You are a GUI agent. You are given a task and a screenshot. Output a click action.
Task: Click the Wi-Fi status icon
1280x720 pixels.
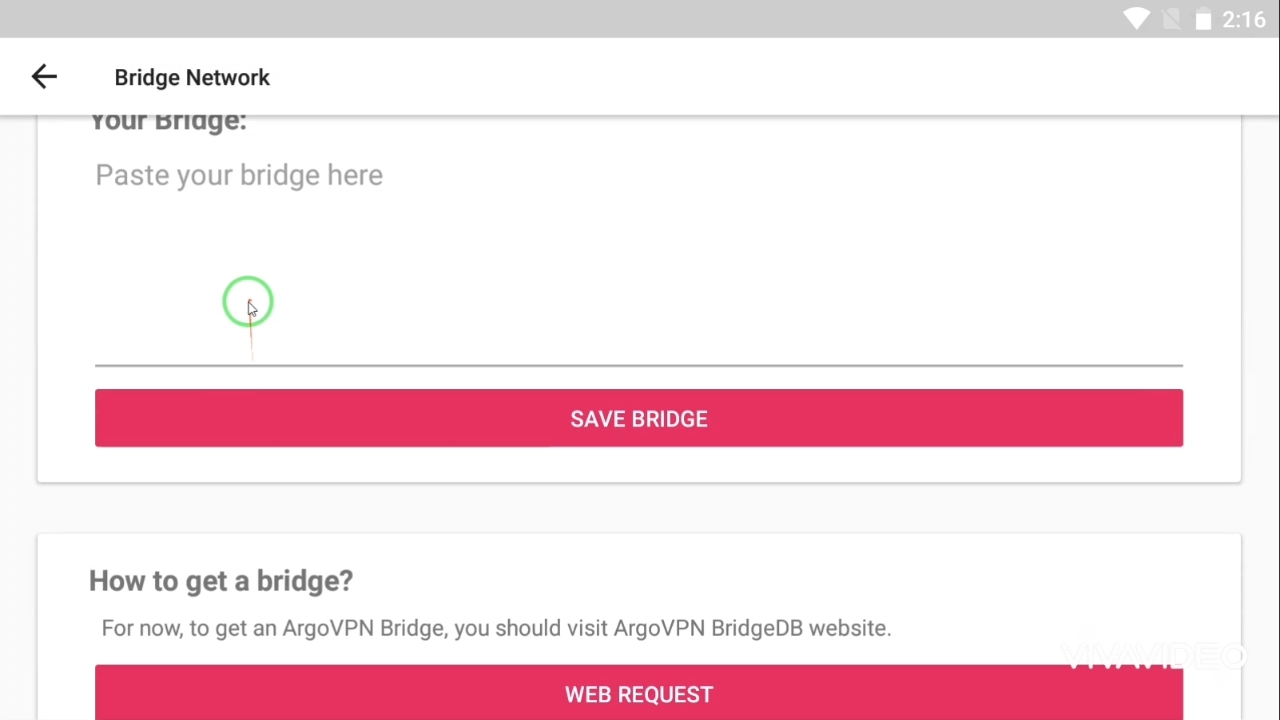click(1136, 19)
